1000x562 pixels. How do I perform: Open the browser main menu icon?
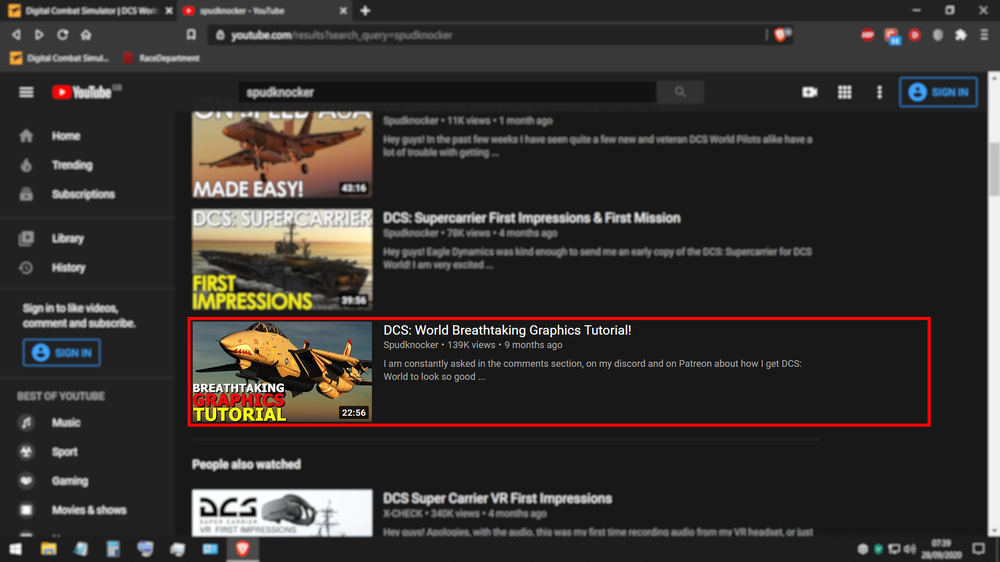click(x=984, y=35)
